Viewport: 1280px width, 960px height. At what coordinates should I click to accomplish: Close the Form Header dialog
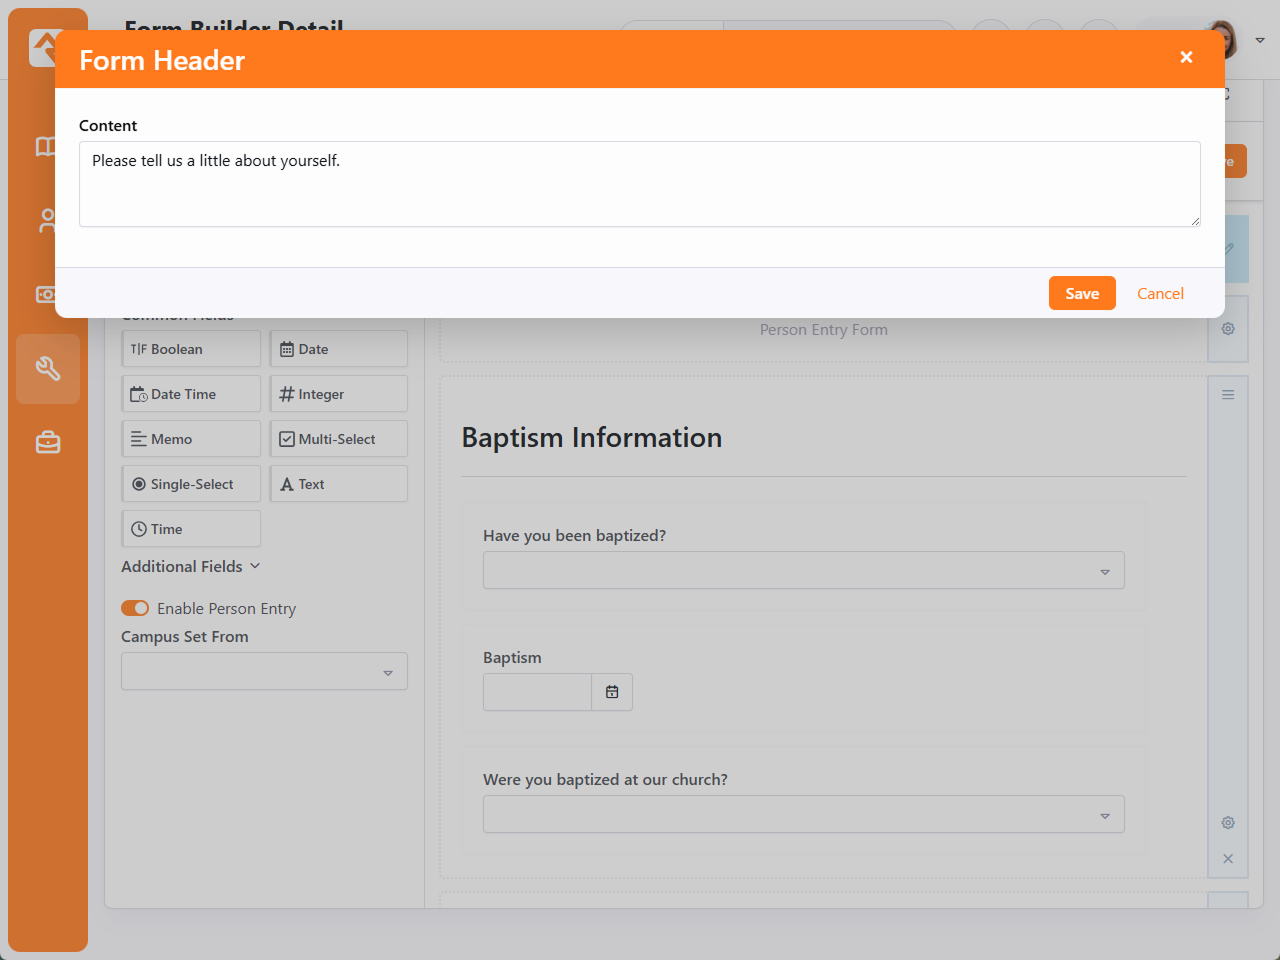(x=1186, y=57)
